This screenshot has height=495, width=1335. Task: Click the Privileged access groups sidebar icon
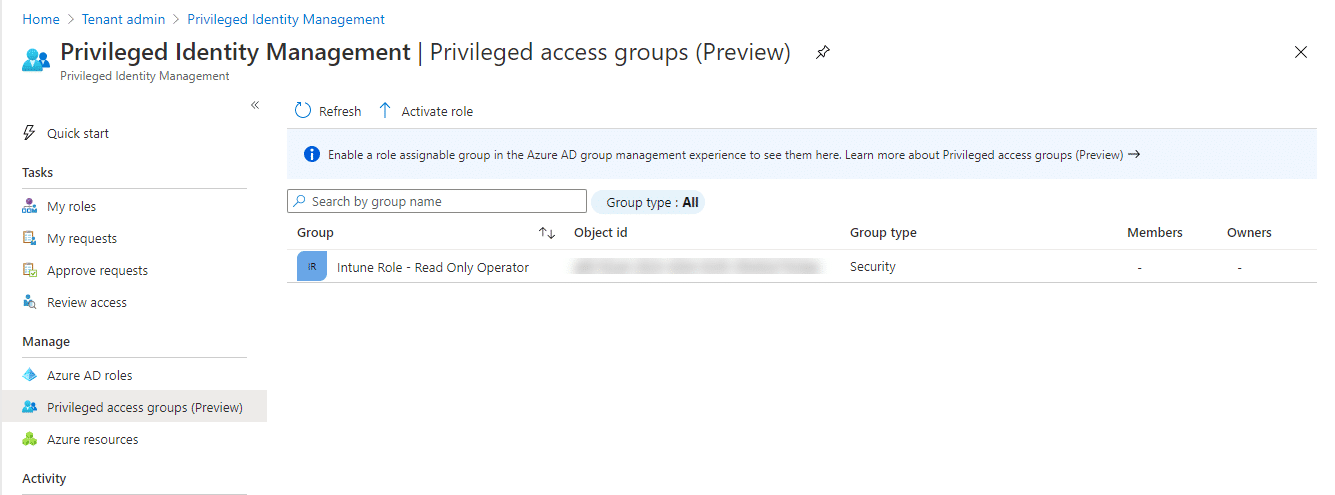(x=29, y=407)
